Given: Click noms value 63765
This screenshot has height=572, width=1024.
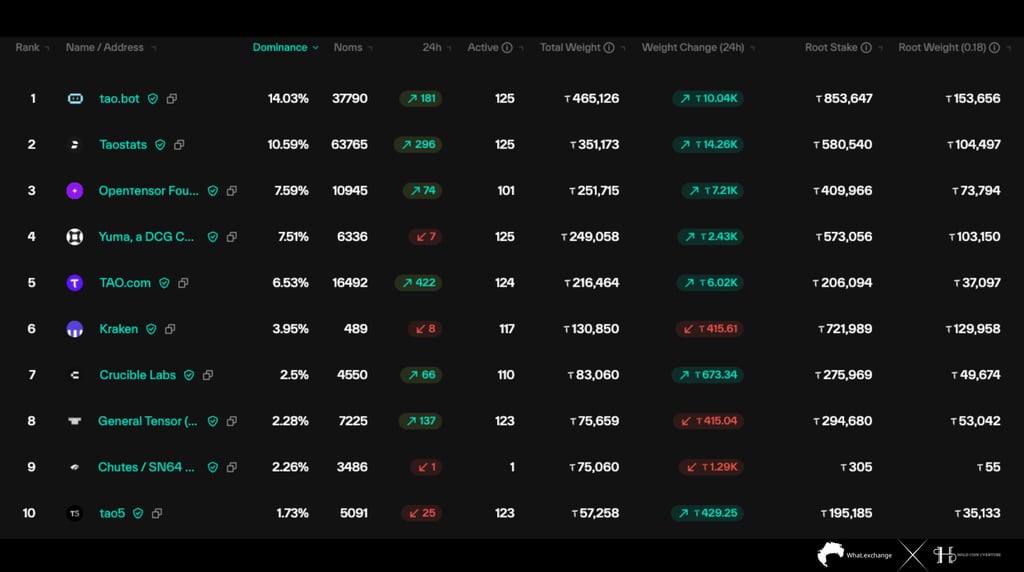Looking at the screenshot, I should [349, 144].
